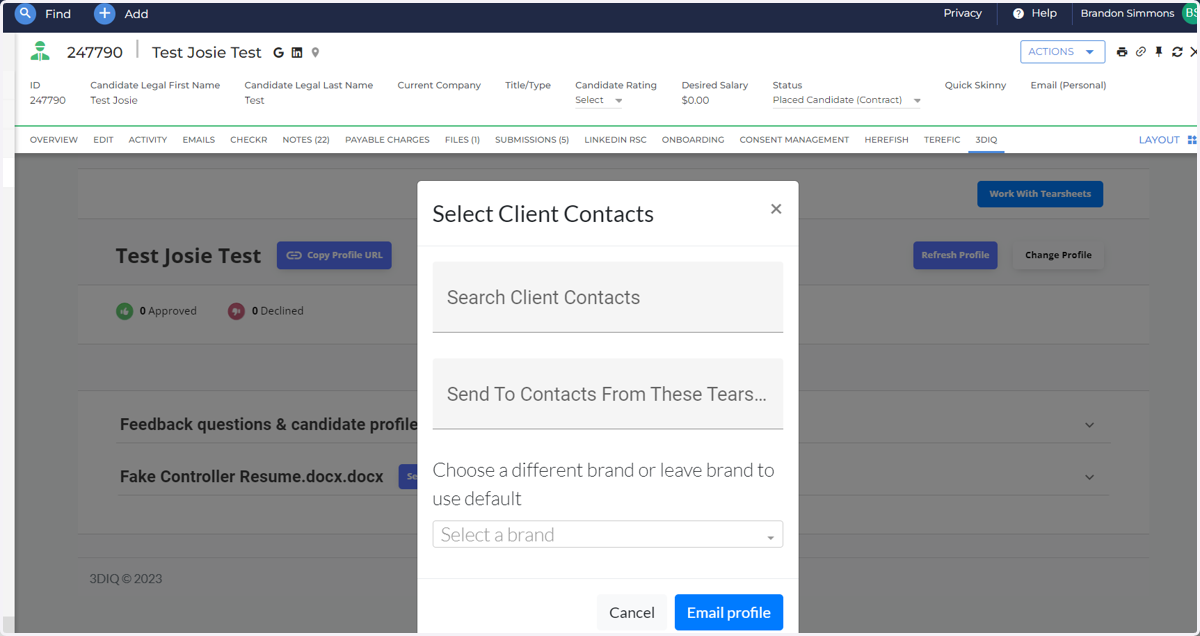
Task: Switch to the FILES (1) tab
Action: [462, 140]
